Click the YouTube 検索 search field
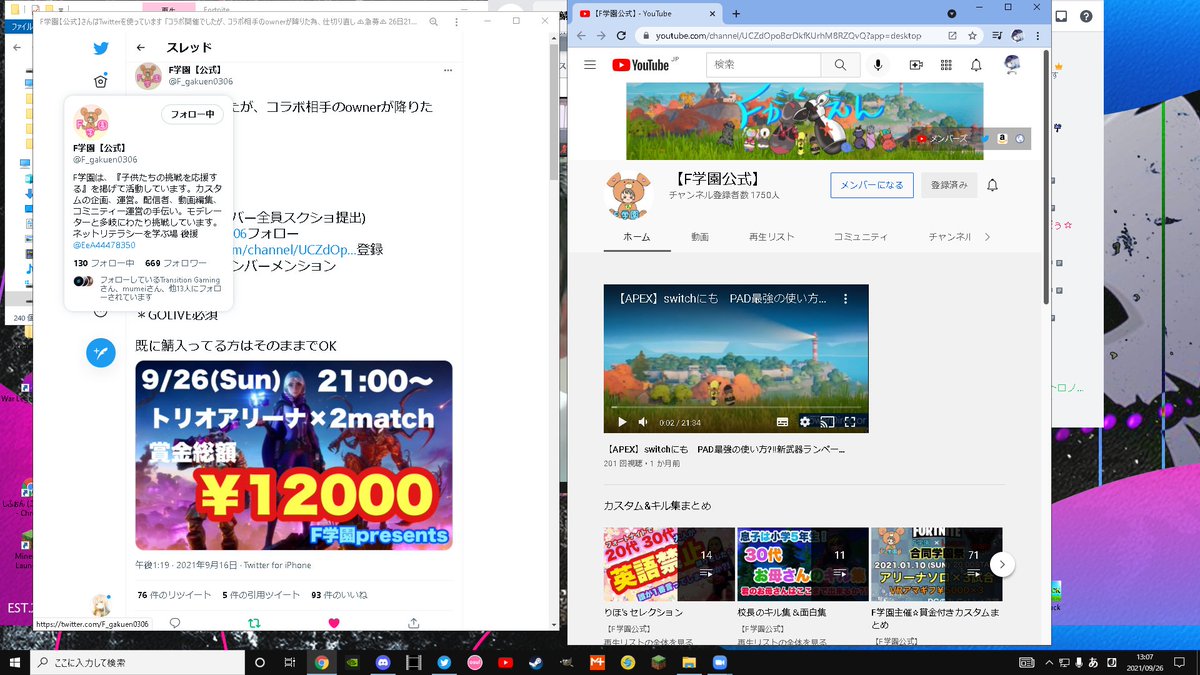The height and width of the screenshot is (675, 1200). click(764, 65)
